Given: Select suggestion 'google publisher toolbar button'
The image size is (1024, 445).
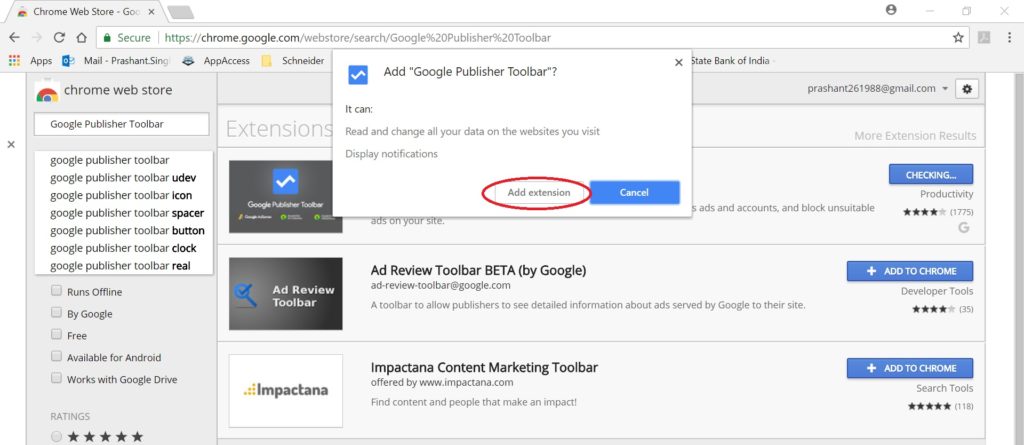Looking at the screenshot, I should 123,231.
